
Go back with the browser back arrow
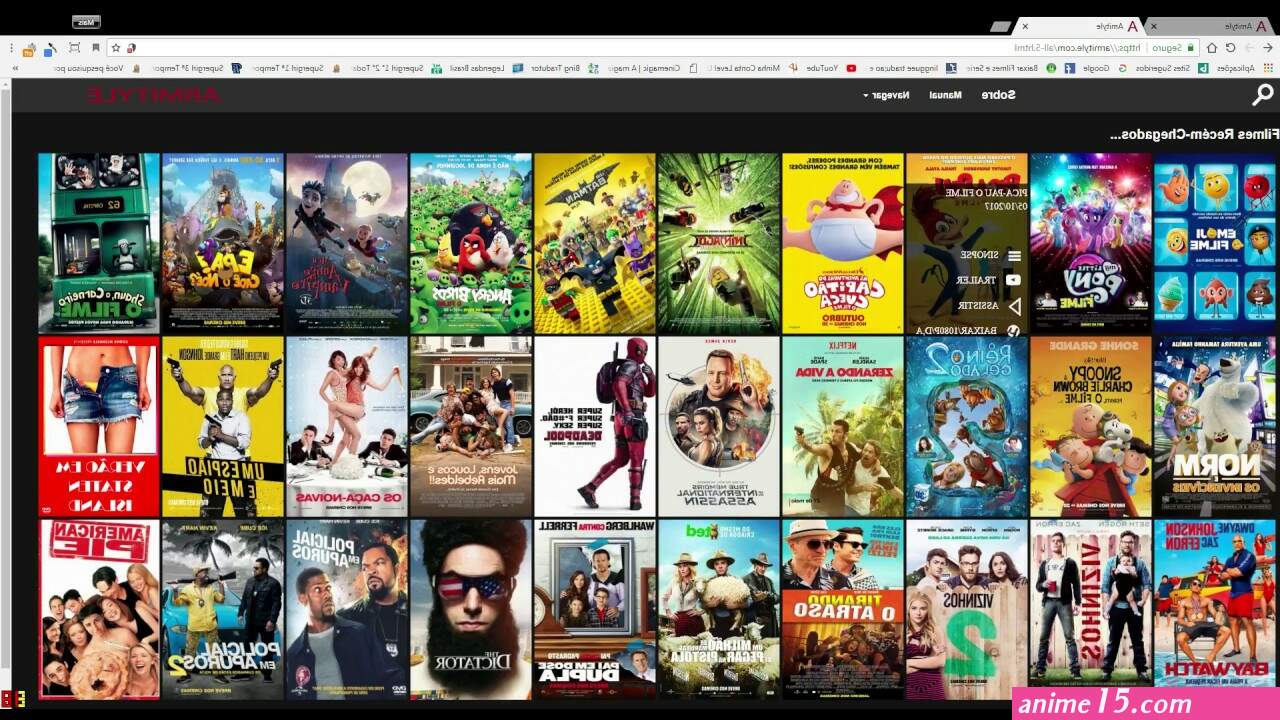pos(1267,47)
